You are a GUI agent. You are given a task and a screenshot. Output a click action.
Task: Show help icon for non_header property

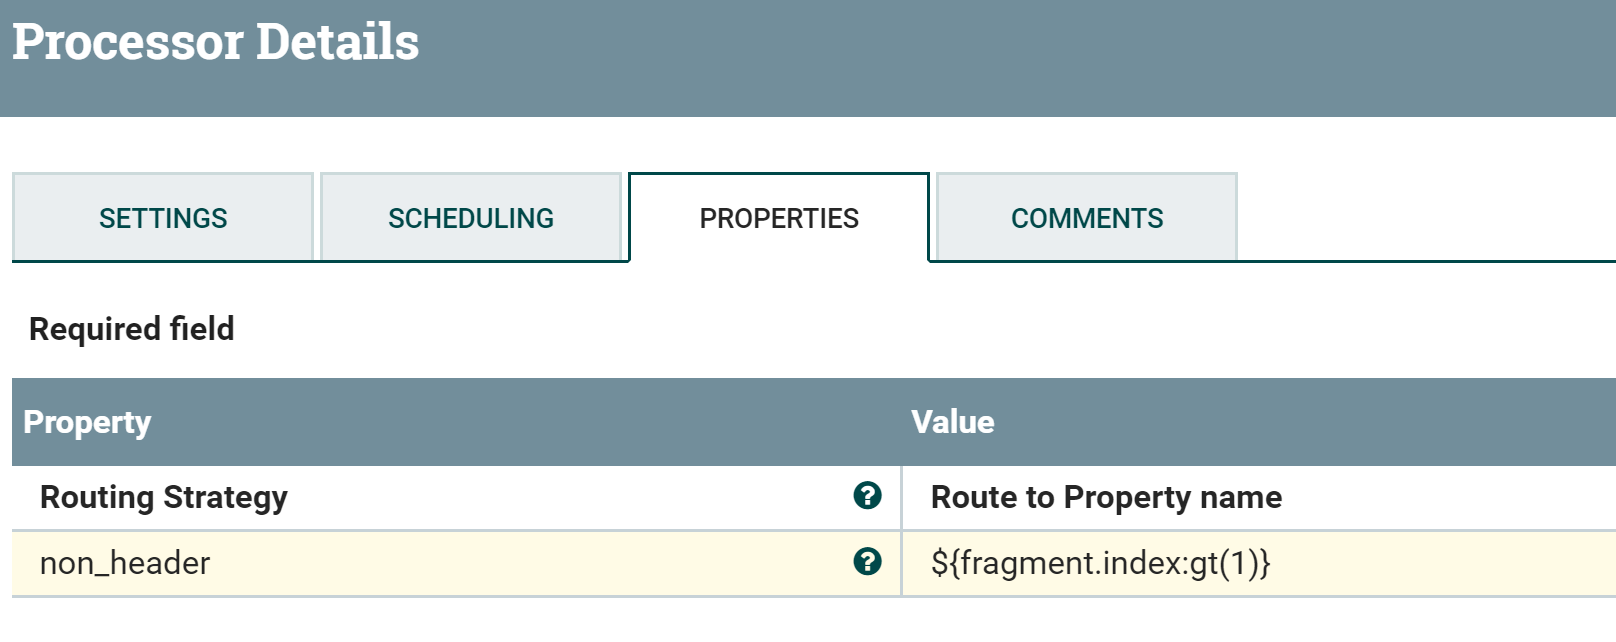pyautogui.click(x=867, y=562)
